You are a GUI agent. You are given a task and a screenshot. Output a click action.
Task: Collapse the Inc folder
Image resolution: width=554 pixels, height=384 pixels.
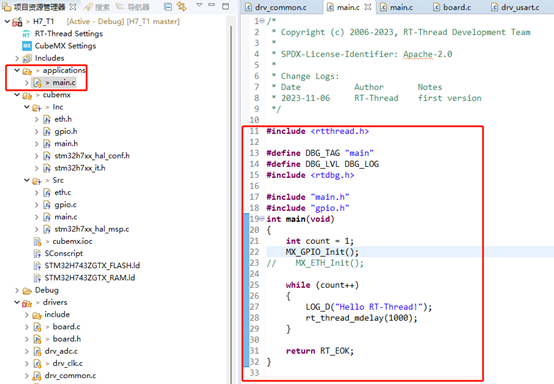tap(26, 107)
